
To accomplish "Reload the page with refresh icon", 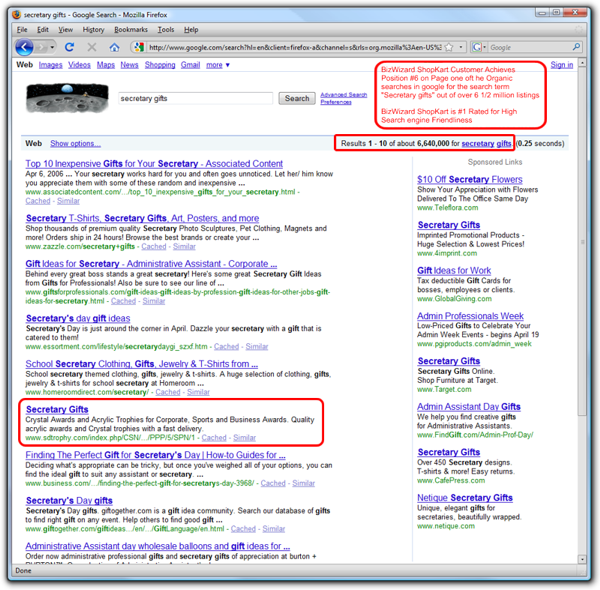I will 69,47.
